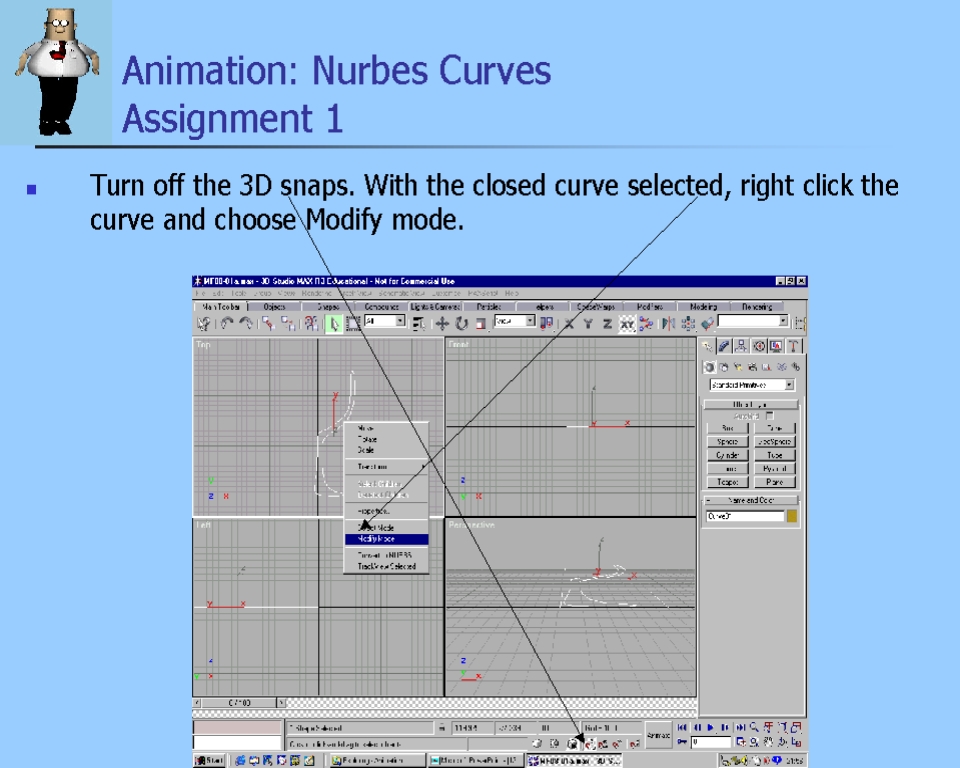Select the Undo arrow icon in toolbar

click(227, 323)
